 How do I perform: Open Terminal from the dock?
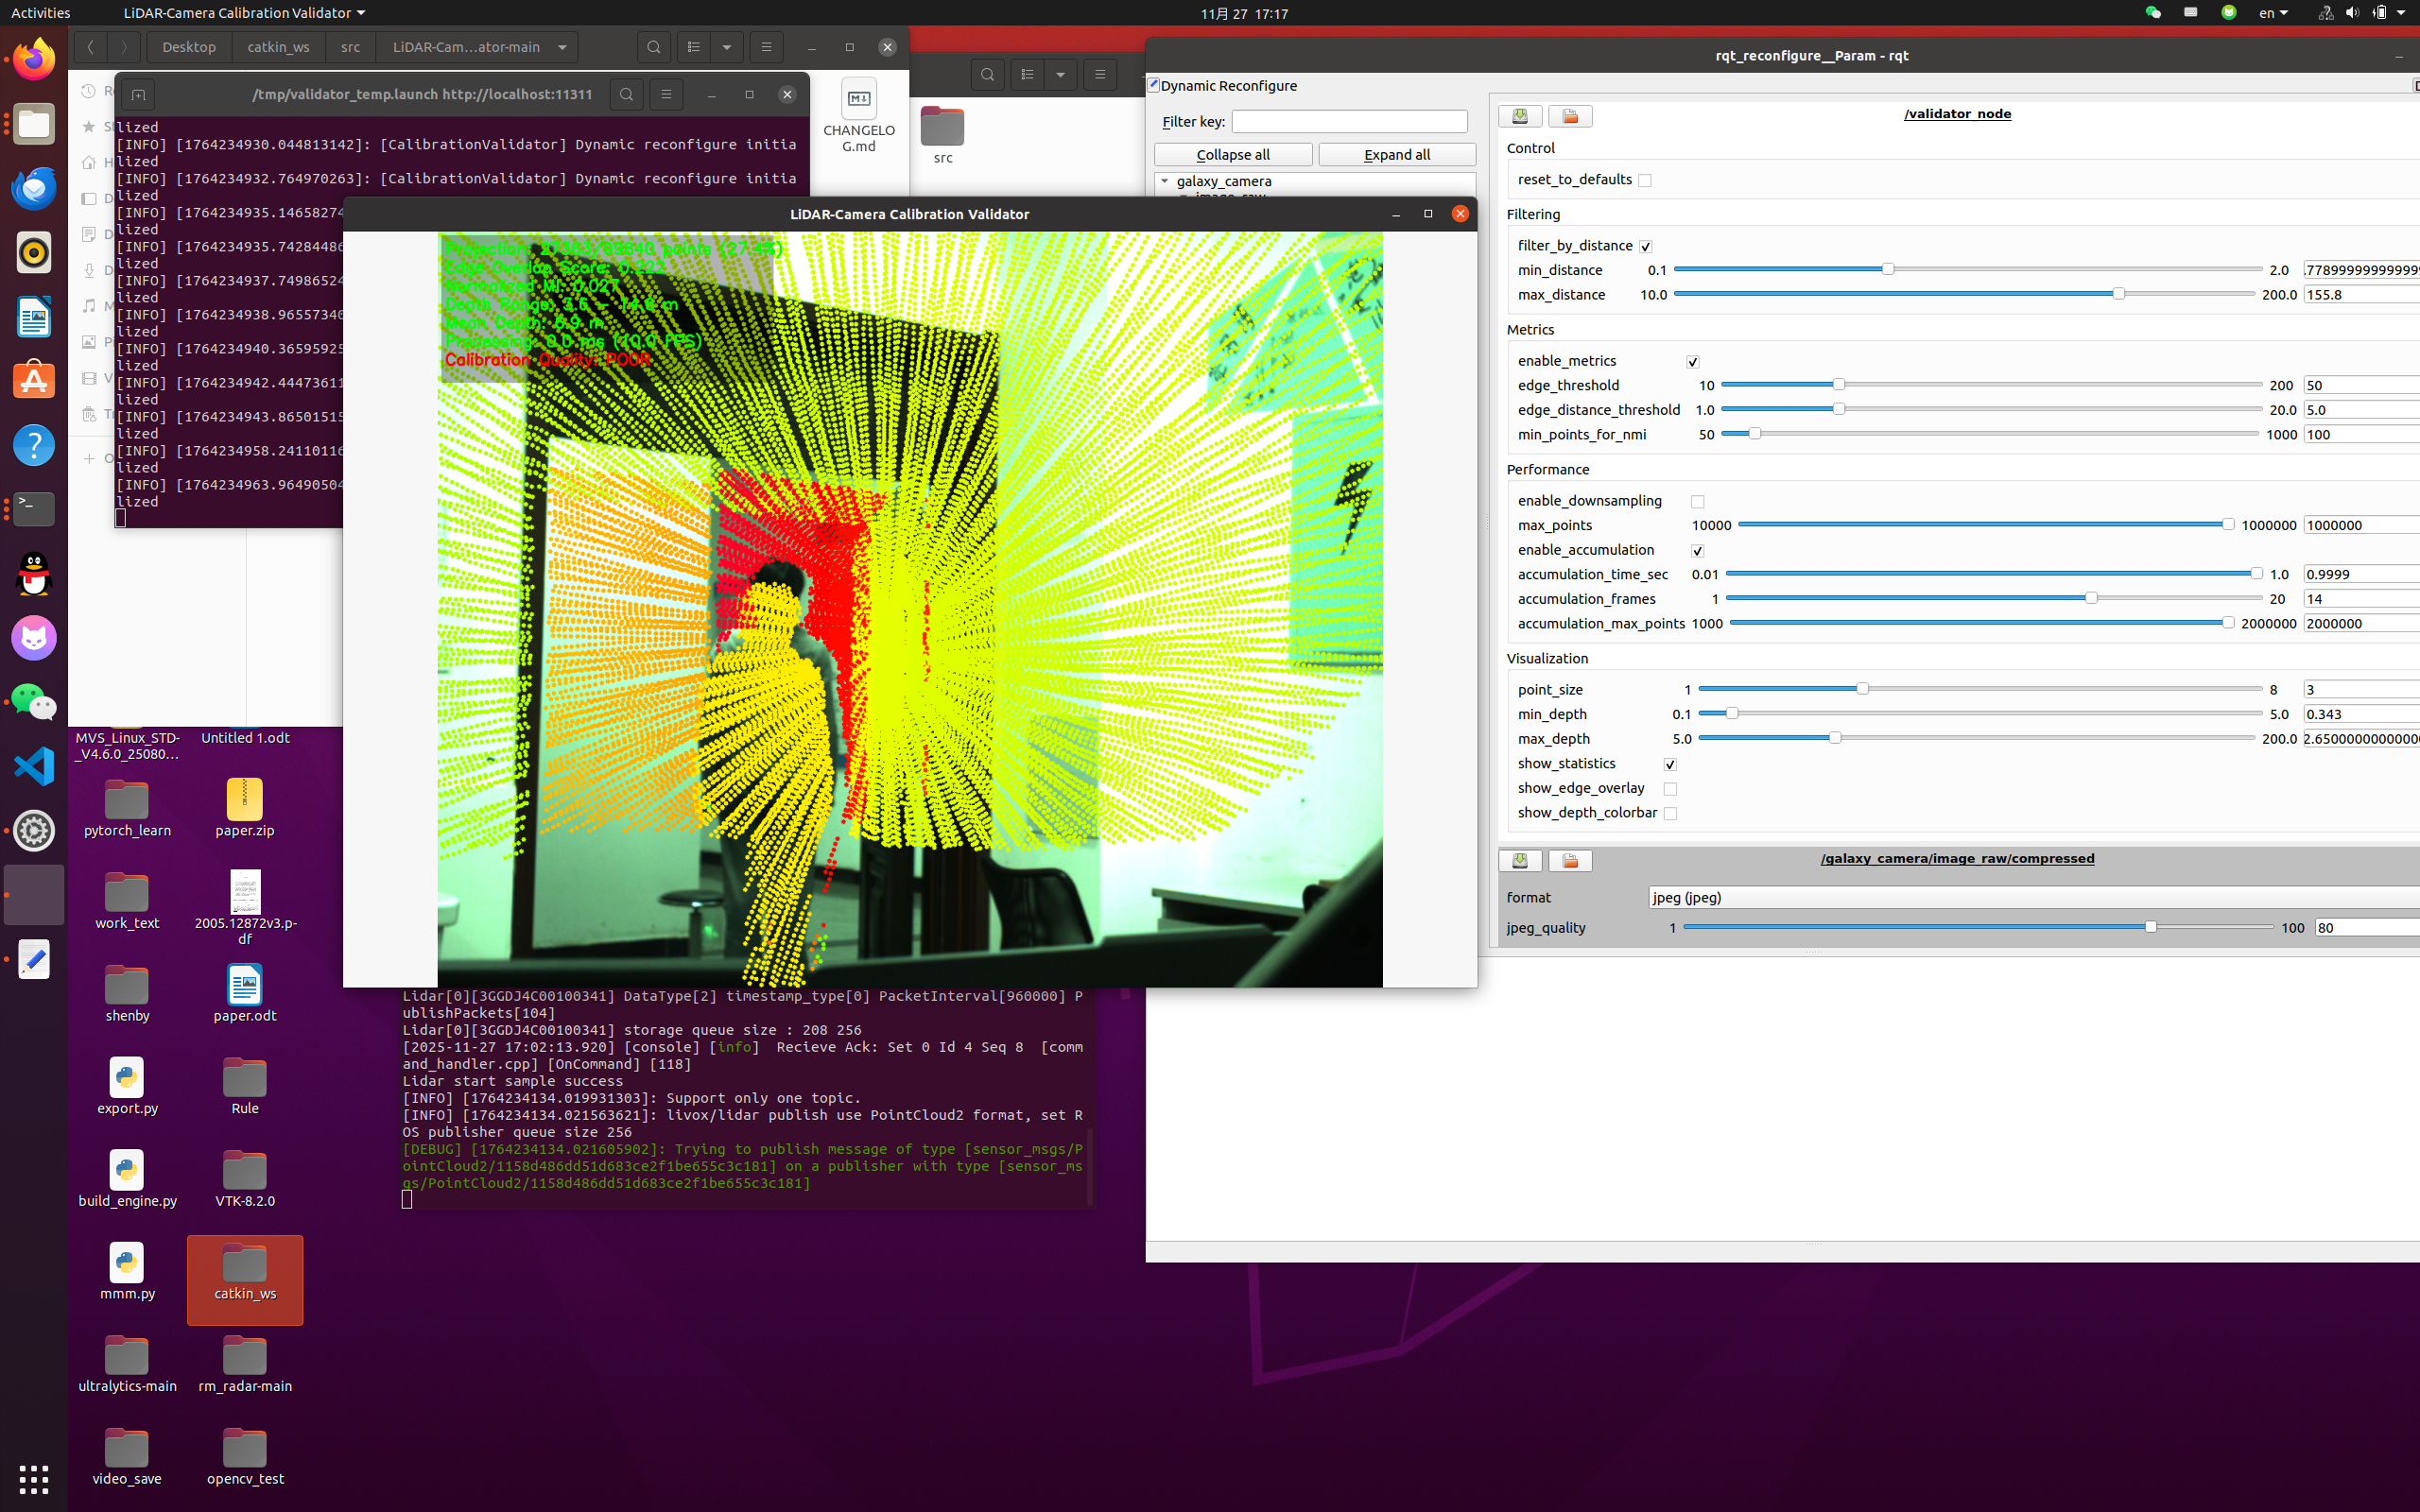[x=34, y=509]
